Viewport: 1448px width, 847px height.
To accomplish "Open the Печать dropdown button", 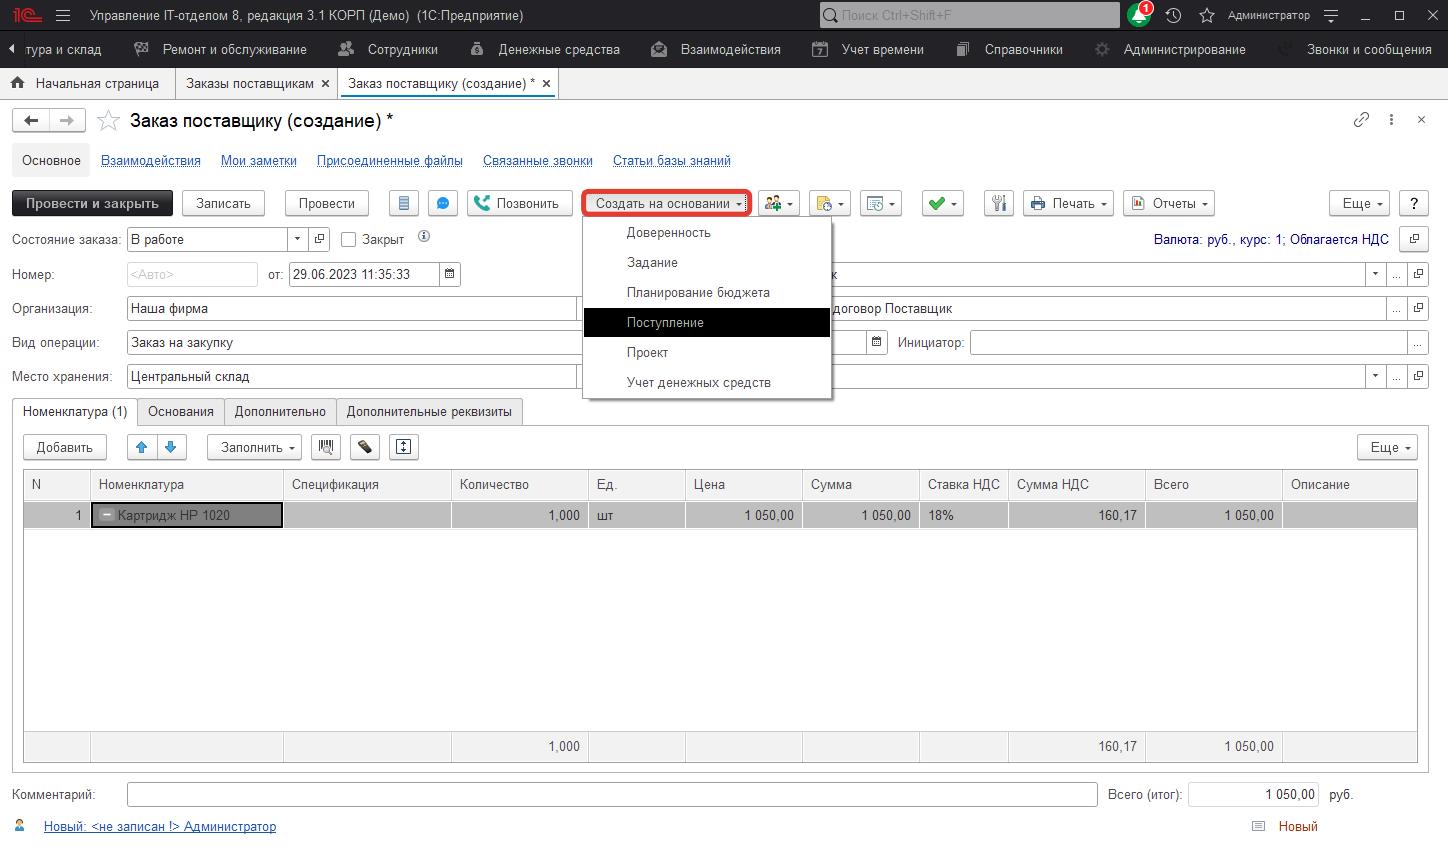I will tap(1069, 203).
